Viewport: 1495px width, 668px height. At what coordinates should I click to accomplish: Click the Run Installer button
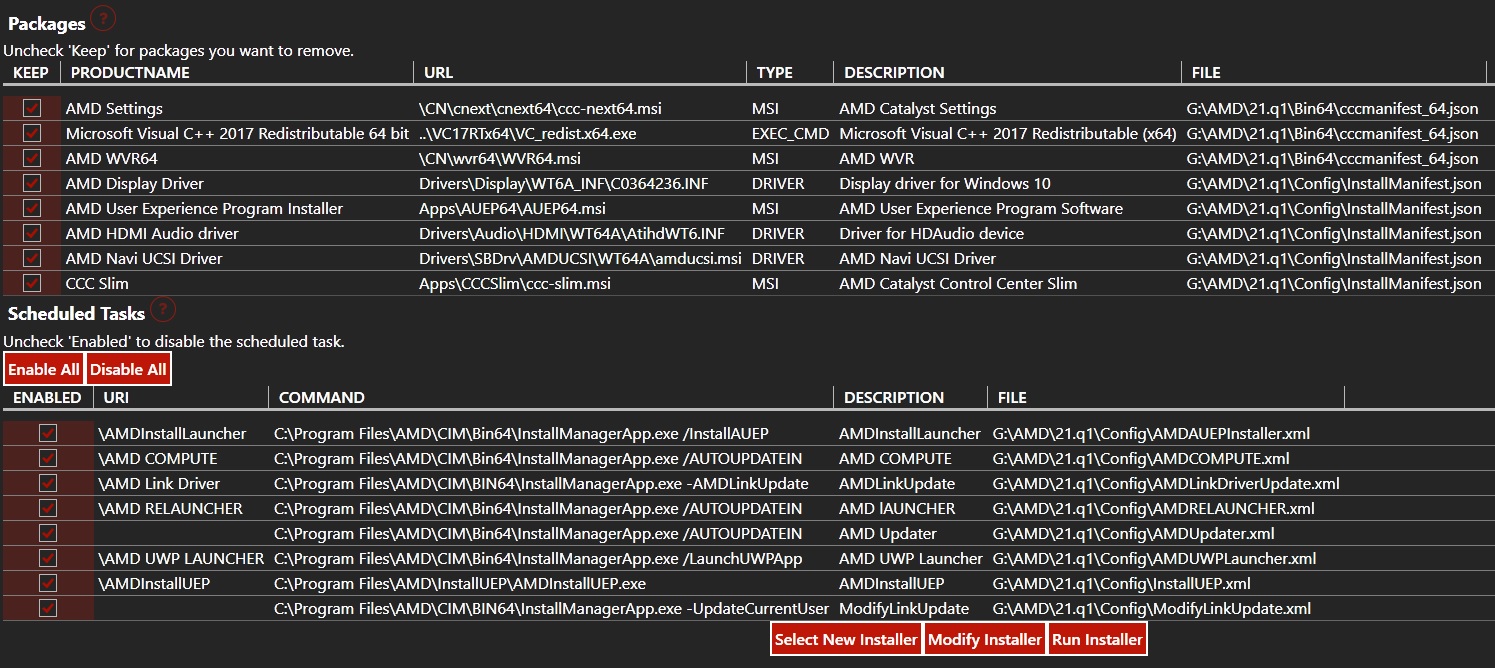pyautogui.click(x=1097, y=639)
